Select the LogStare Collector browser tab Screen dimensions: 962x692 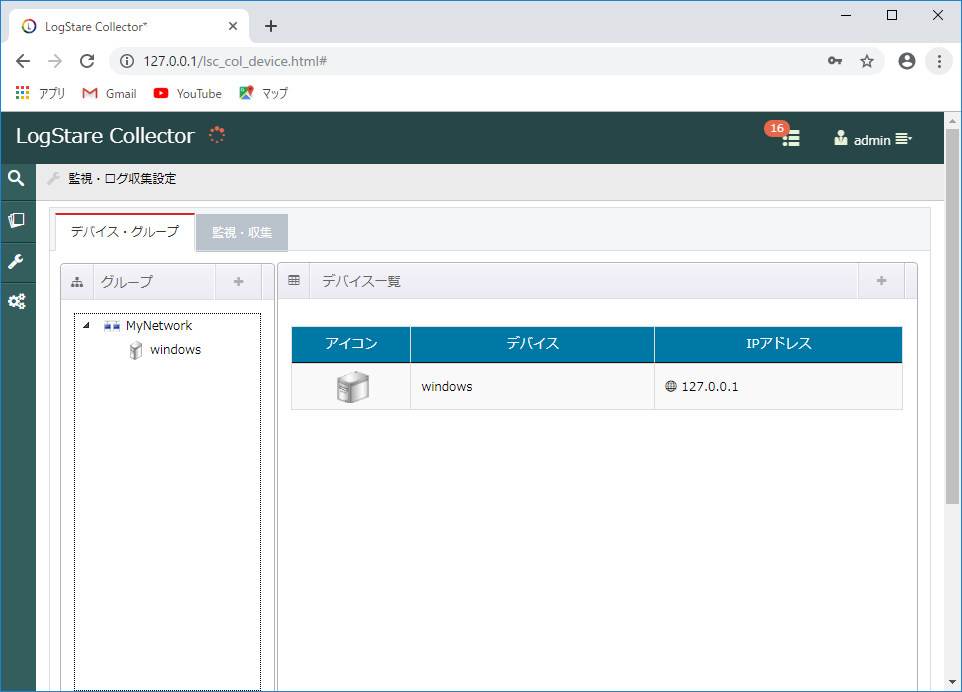129,26
